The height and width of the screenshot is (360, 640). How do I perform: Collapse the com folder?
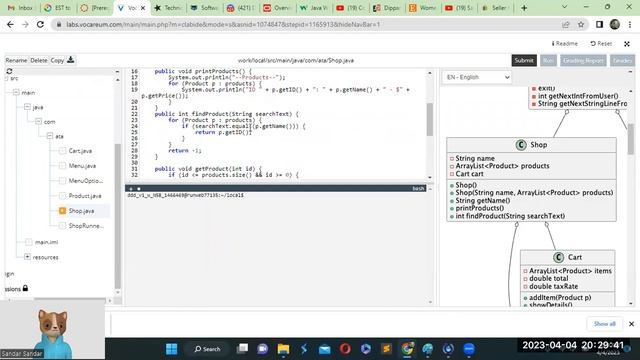point(38,121)
